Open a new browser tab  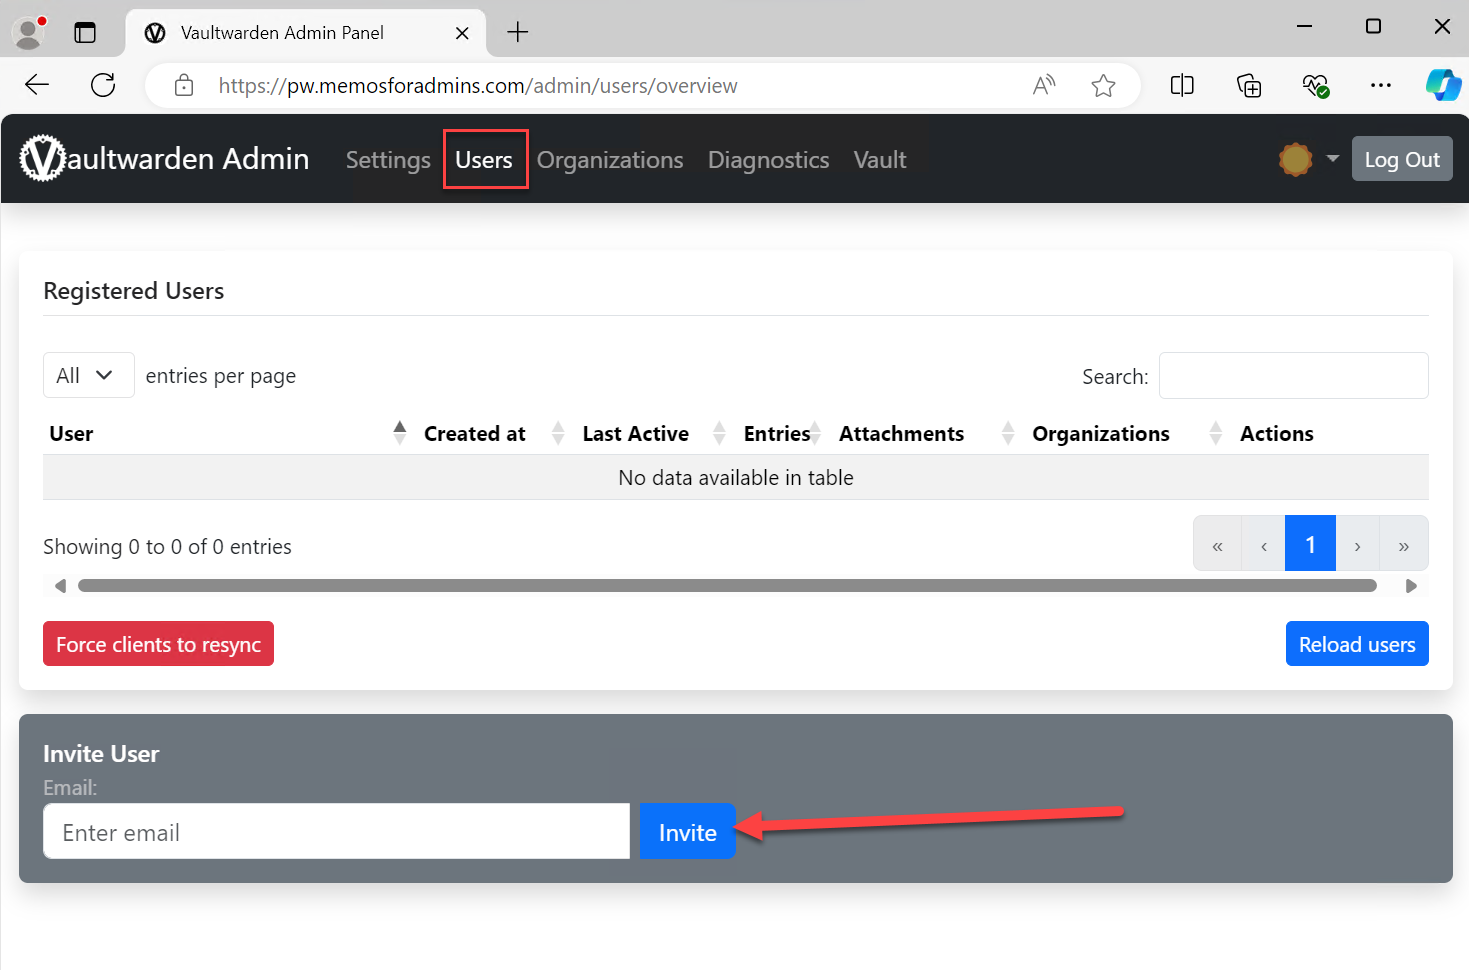(517, 32)
